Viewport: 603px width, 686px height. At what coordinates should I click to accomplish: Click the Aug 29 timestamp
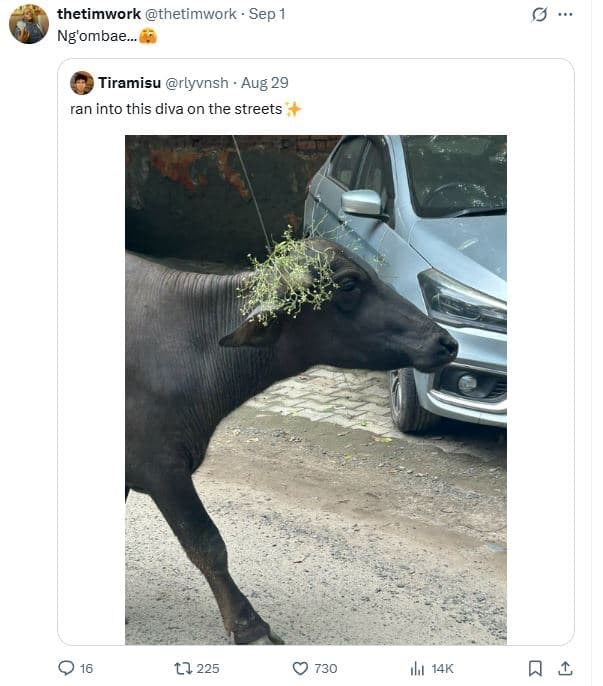[265, 83]
